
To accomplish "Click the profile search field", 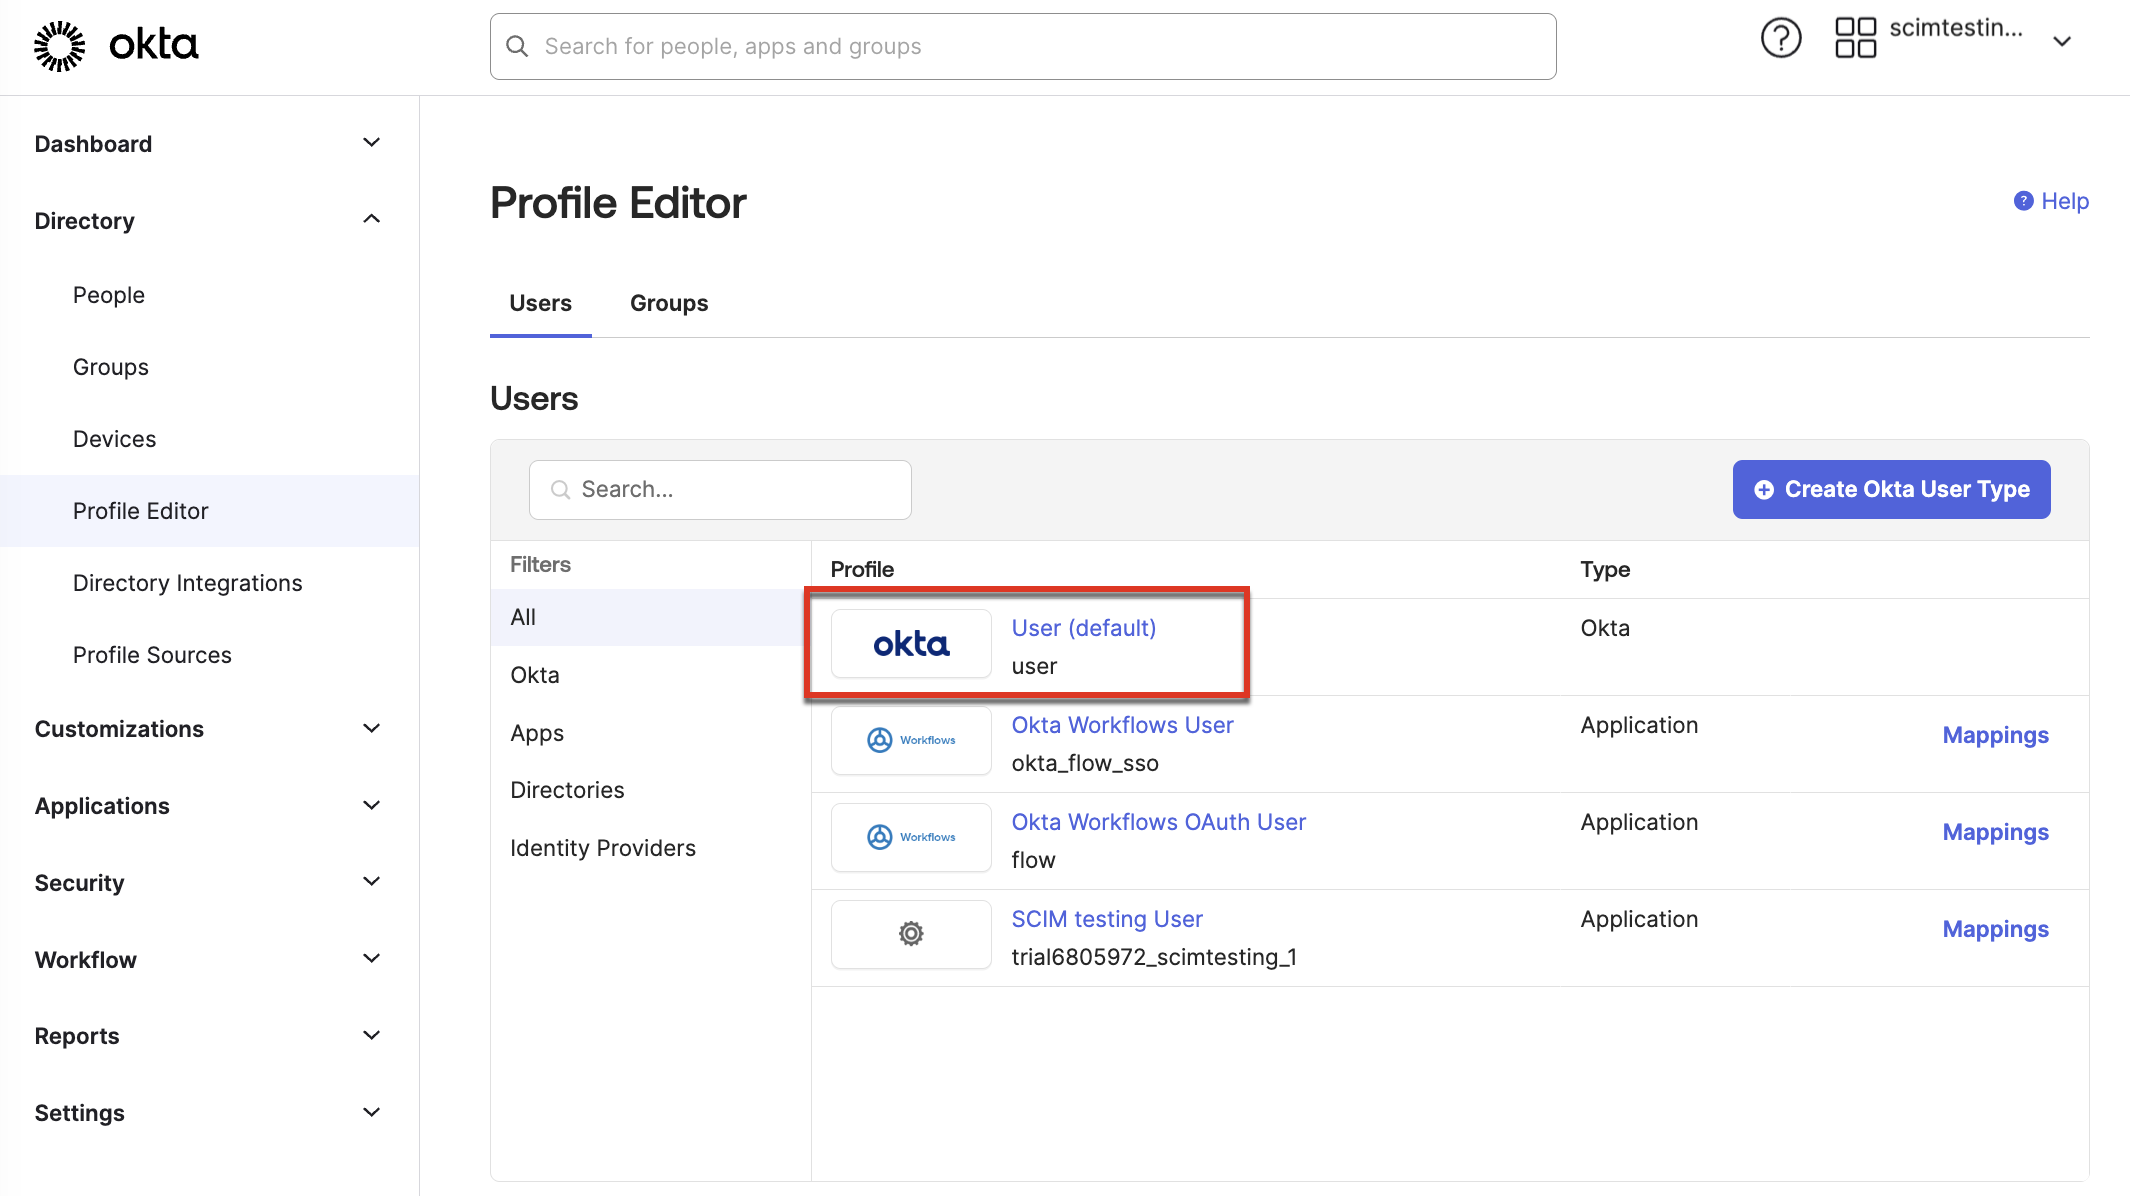I will [x=719, y=489].
